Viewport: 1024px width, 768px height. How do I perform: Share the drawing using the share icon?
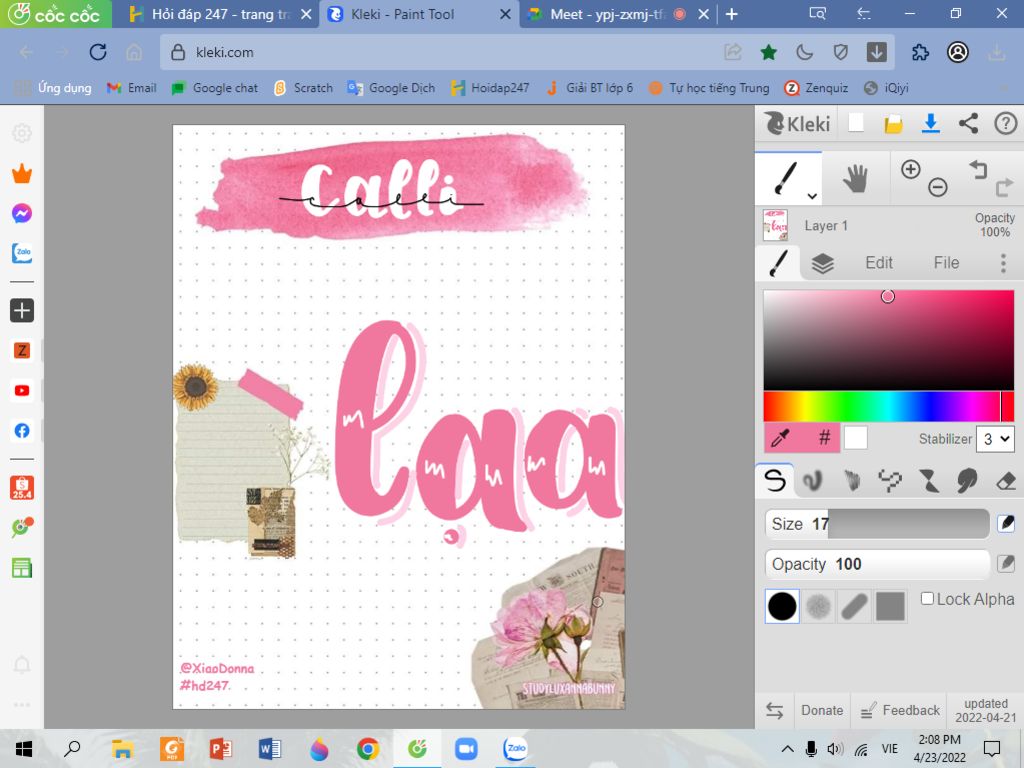pyautogui.click(x=968, y=123)
